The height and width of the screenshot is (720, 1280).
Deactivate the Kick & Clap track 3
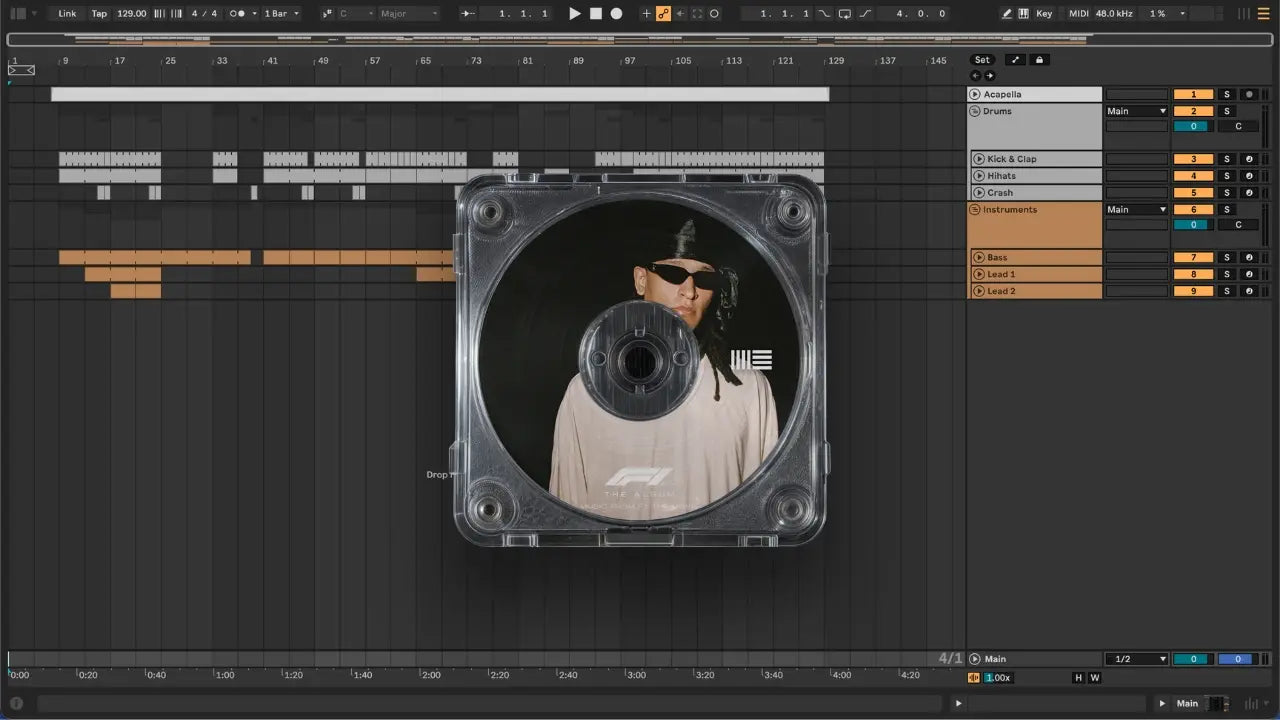click(1193, 159)
